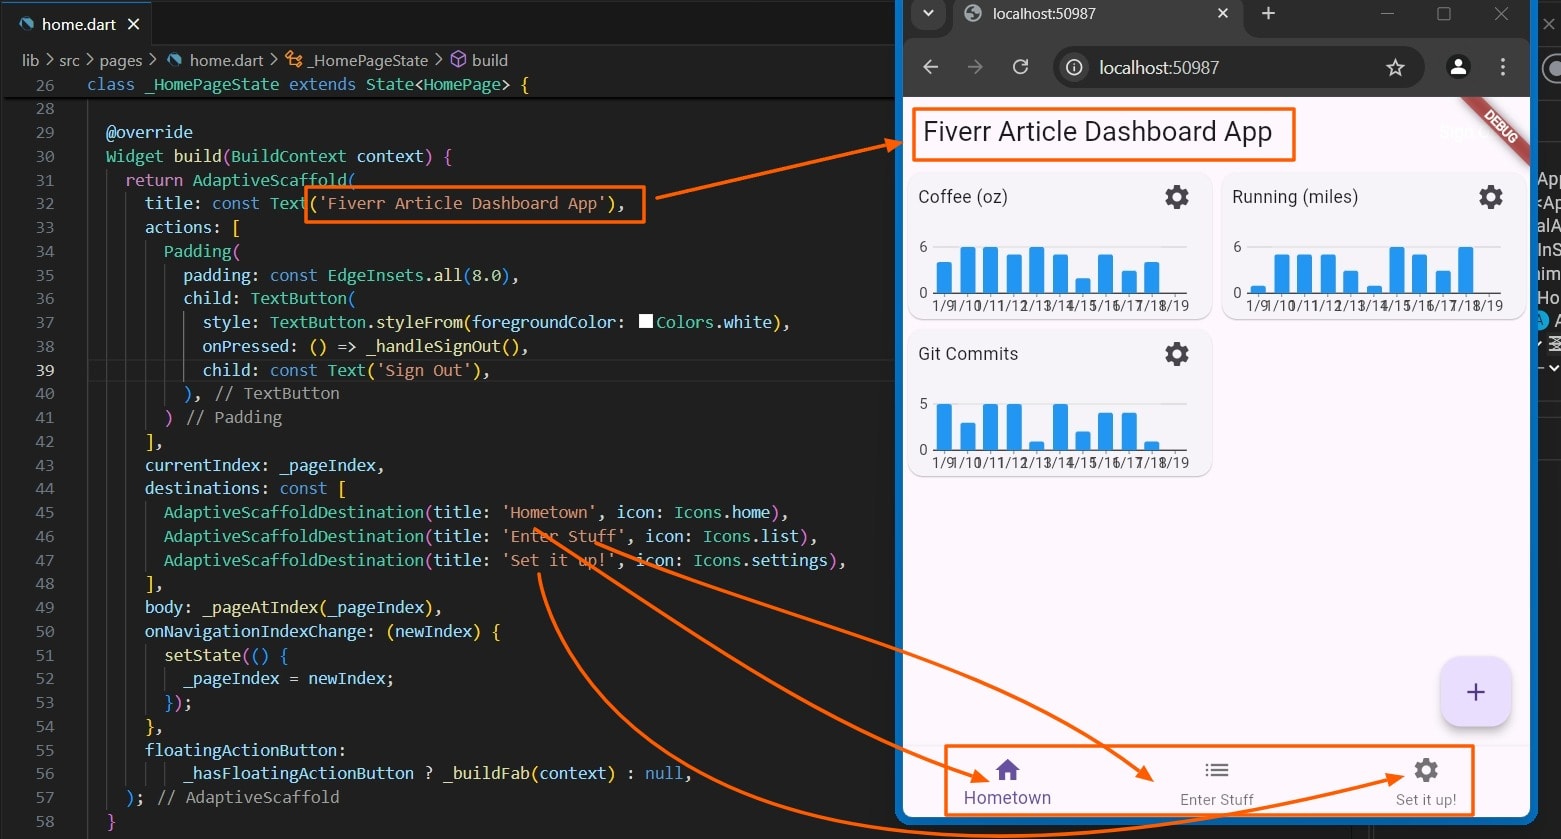Click the _handleSignOut() call in code
This screenshot has height=839, width=1561.
point(442,346)
